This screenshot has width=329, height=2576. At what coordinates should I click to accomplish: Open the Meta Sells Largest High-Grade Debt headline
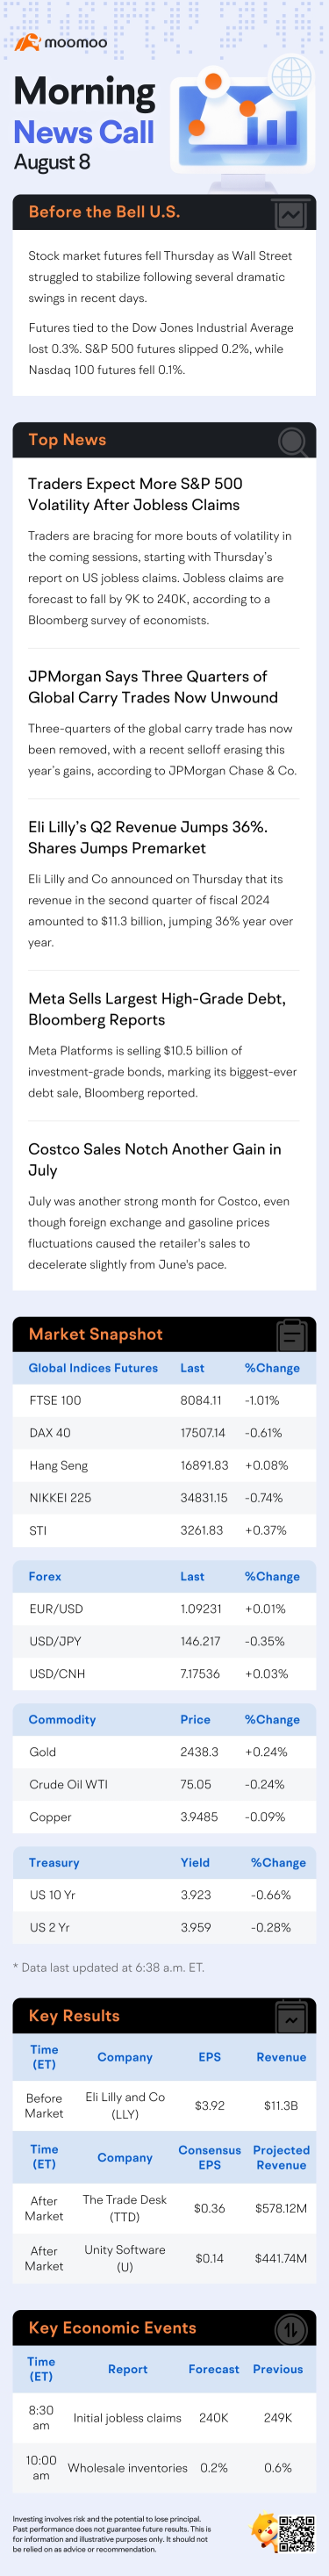point(157,1009)
